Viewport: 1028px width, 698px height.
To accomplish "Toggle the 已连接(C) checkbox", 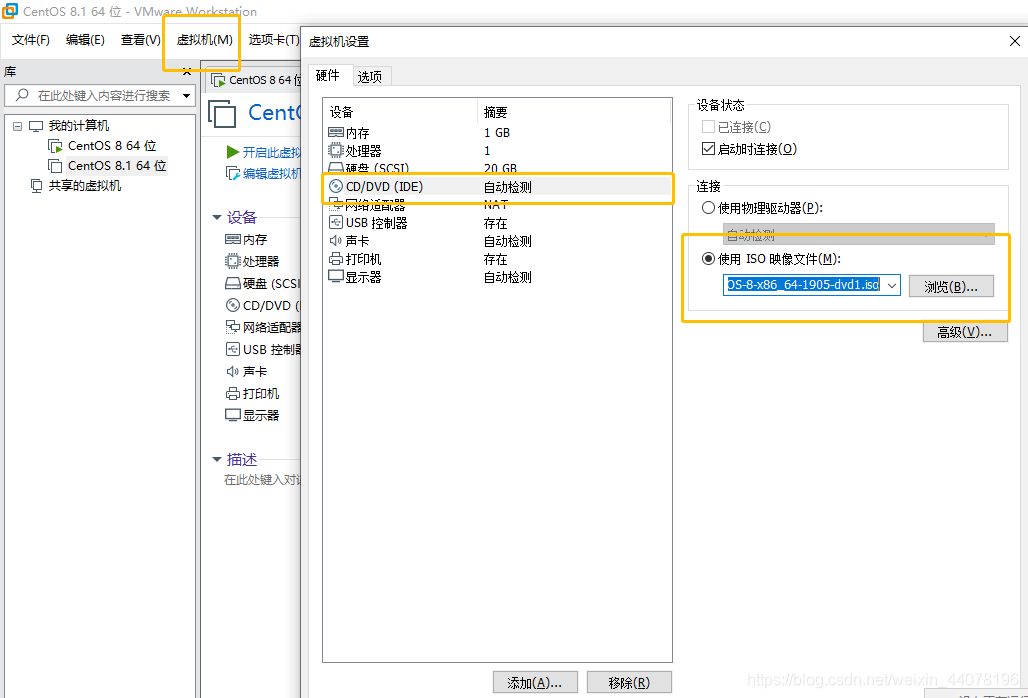I will 708,126.
